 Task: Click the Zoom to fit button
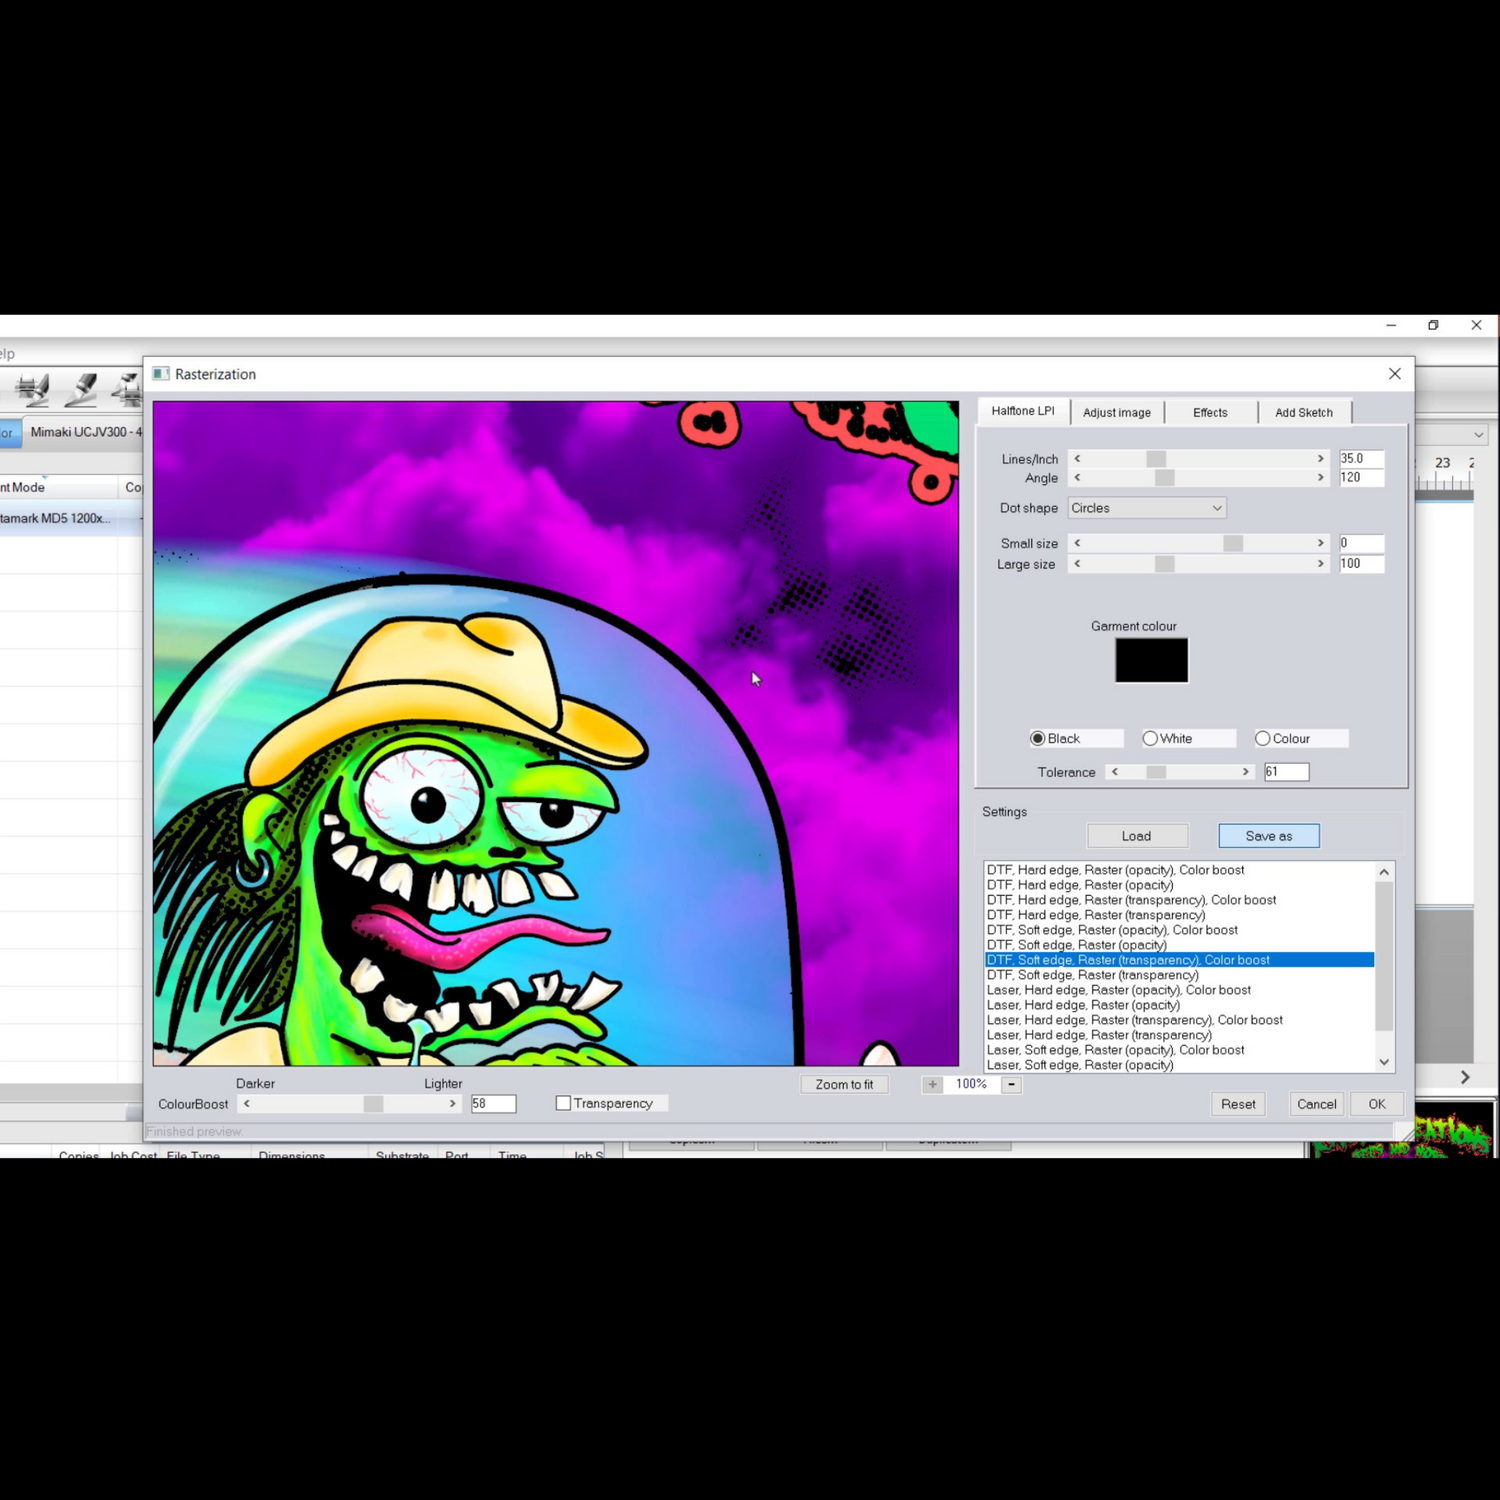tap(844, 1084)
